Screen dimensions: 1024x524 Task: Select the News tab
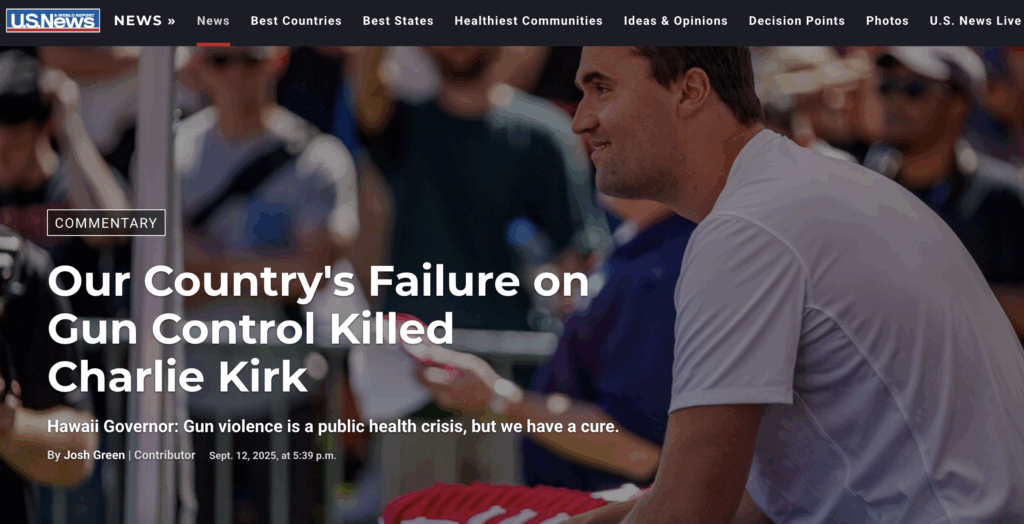coord(213,21)
